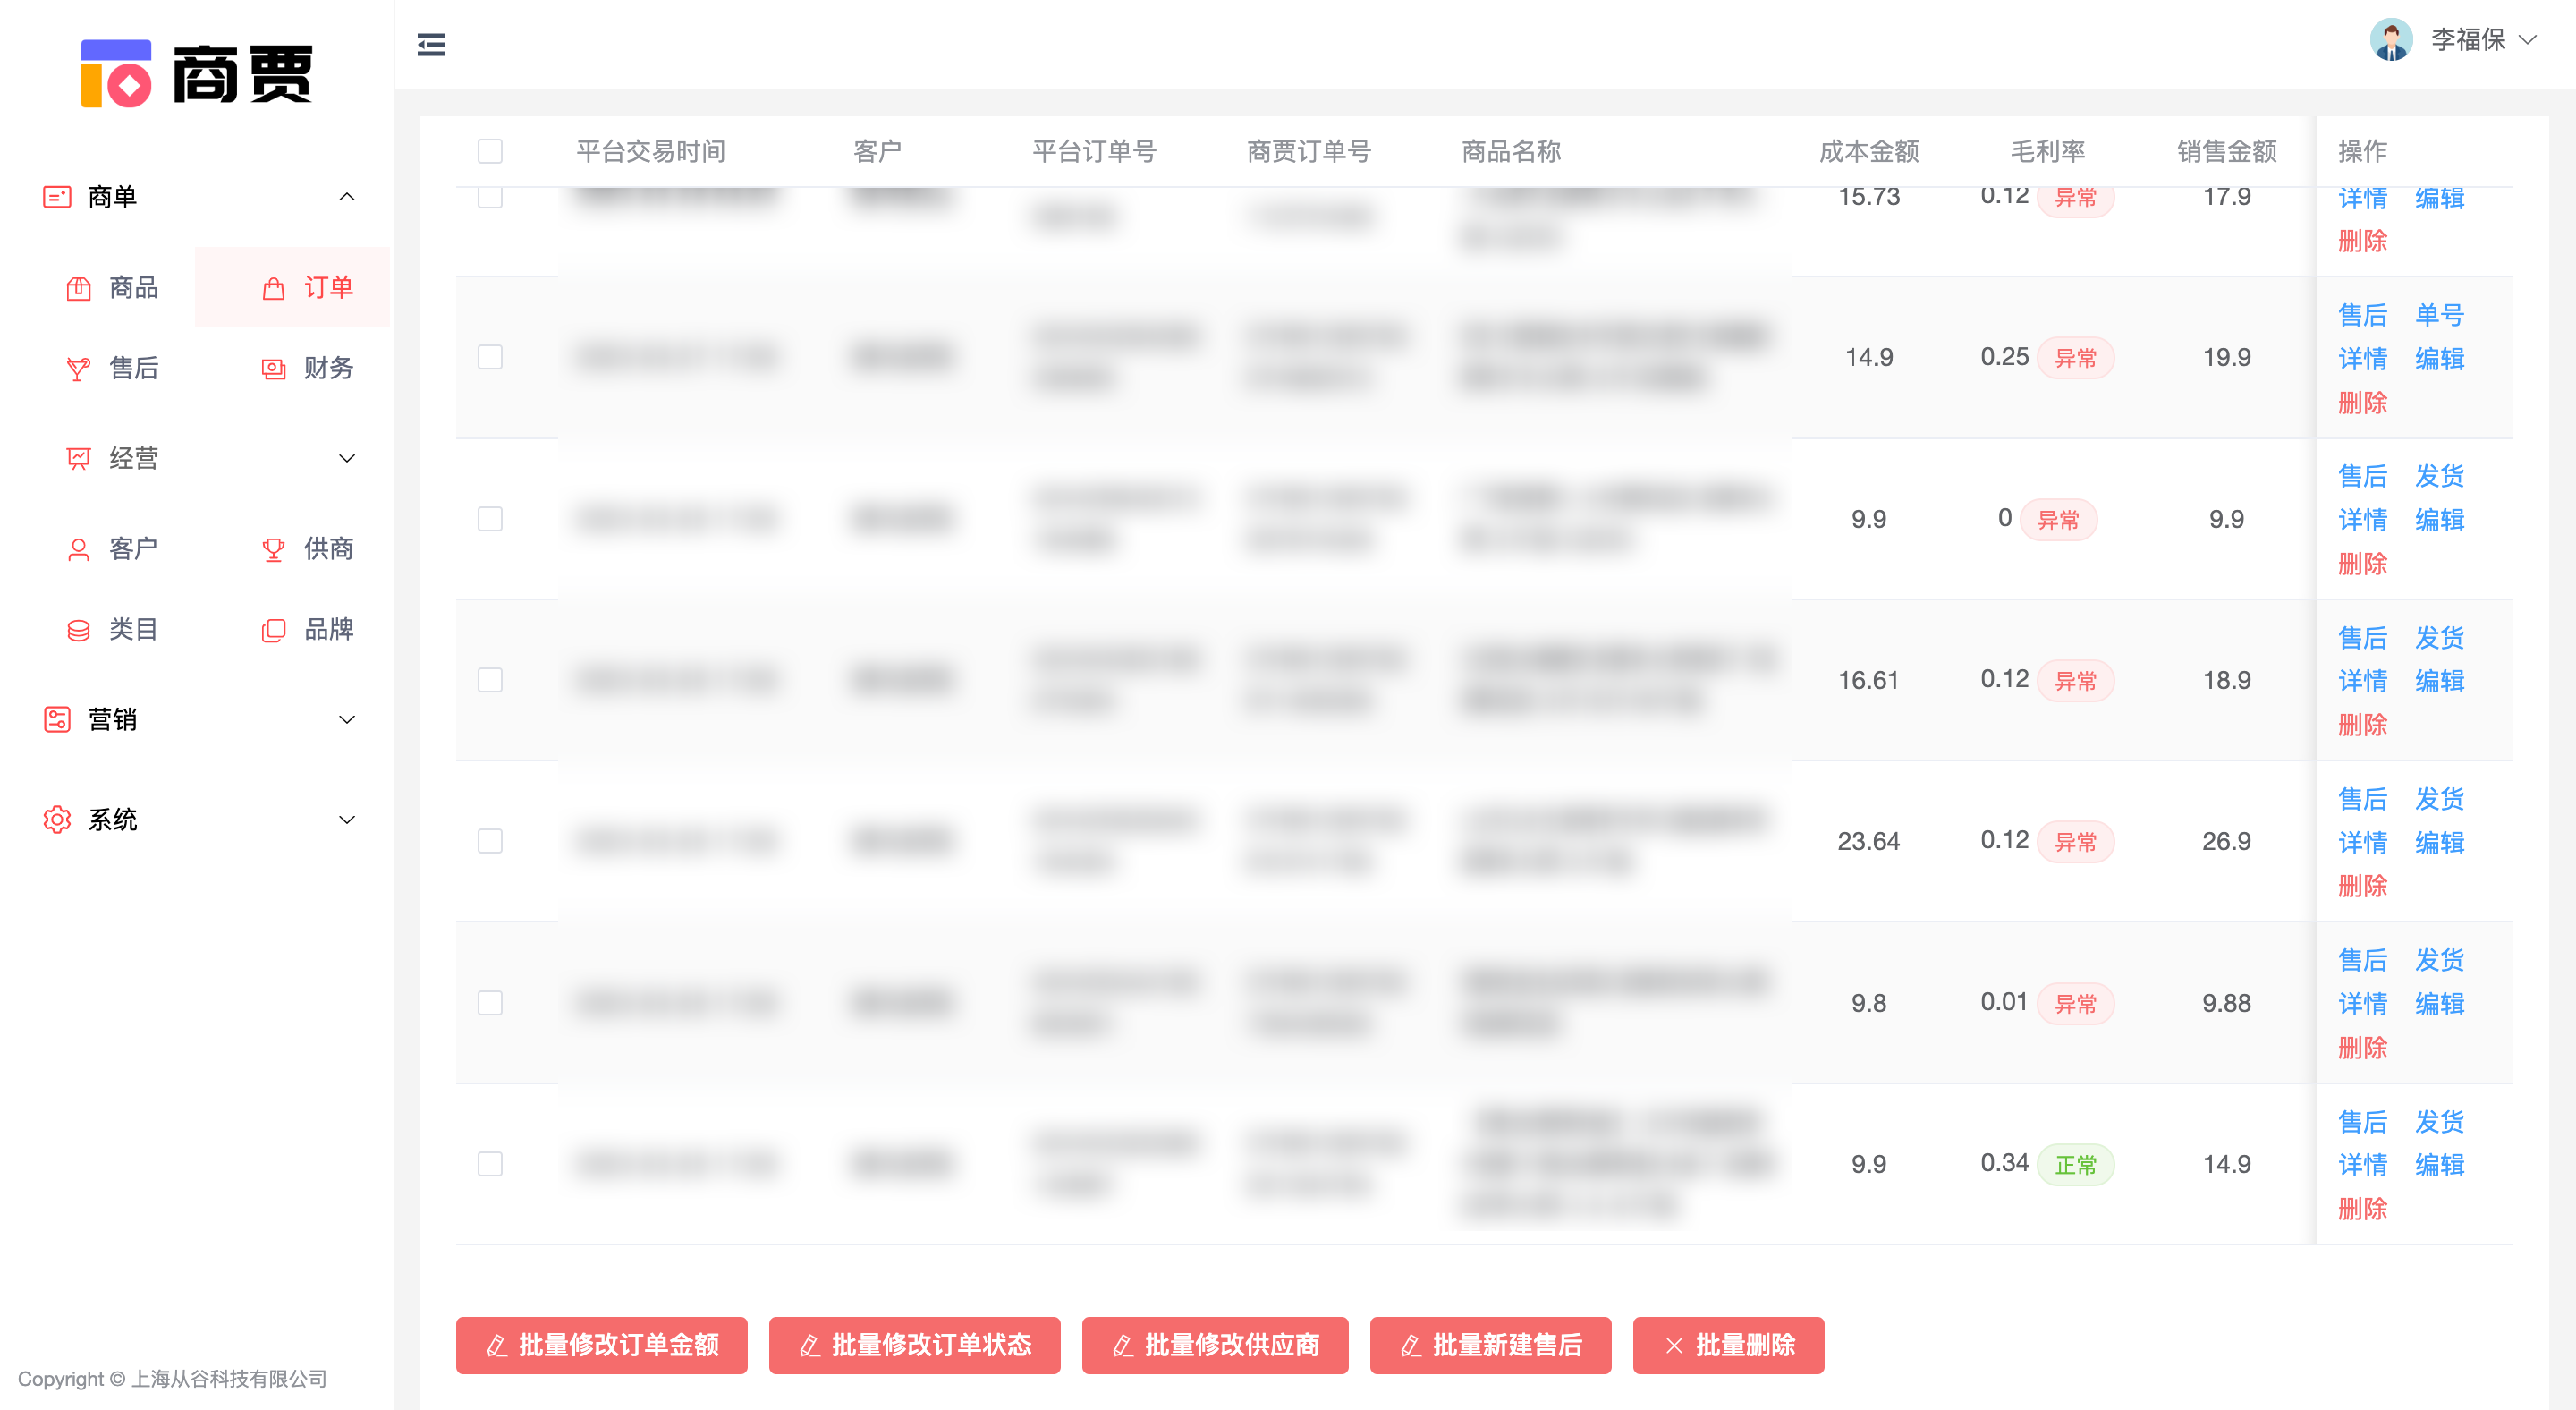Viewport: 2576px width, 1410px height.
Task: Click the 批量修改订单金额 button
Action: tap(601, 1346)
